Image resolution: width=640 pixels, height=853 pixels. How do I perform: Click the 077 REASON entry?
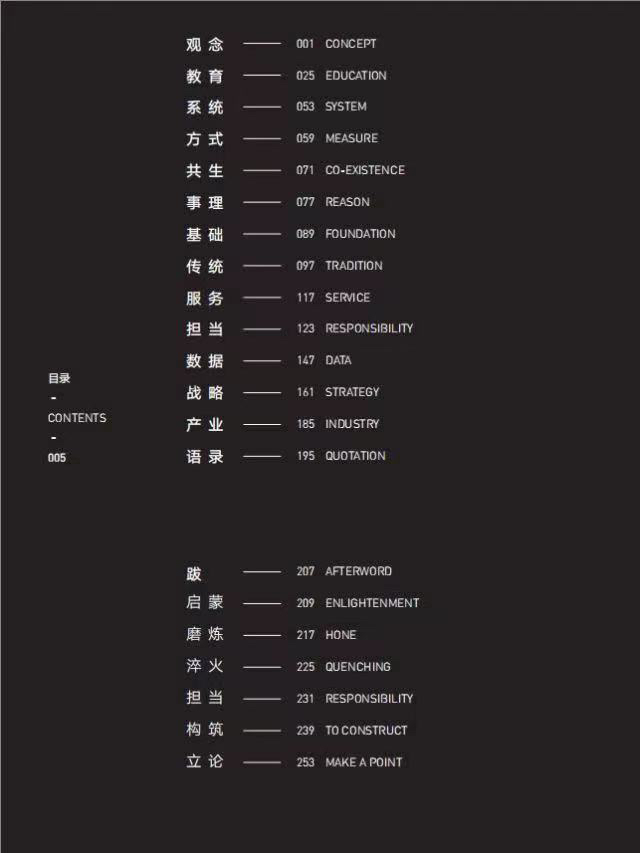coord(347,202)
